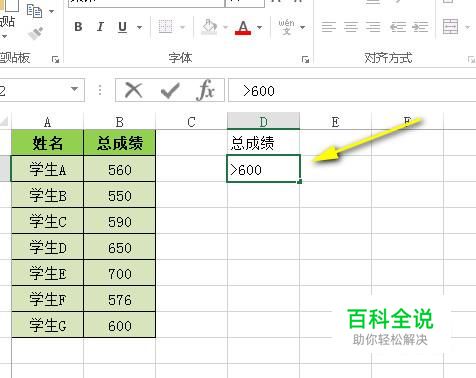Viewport: 476px width, 378px height.
Task: Center text horizontally
Action: coord(351,27)
